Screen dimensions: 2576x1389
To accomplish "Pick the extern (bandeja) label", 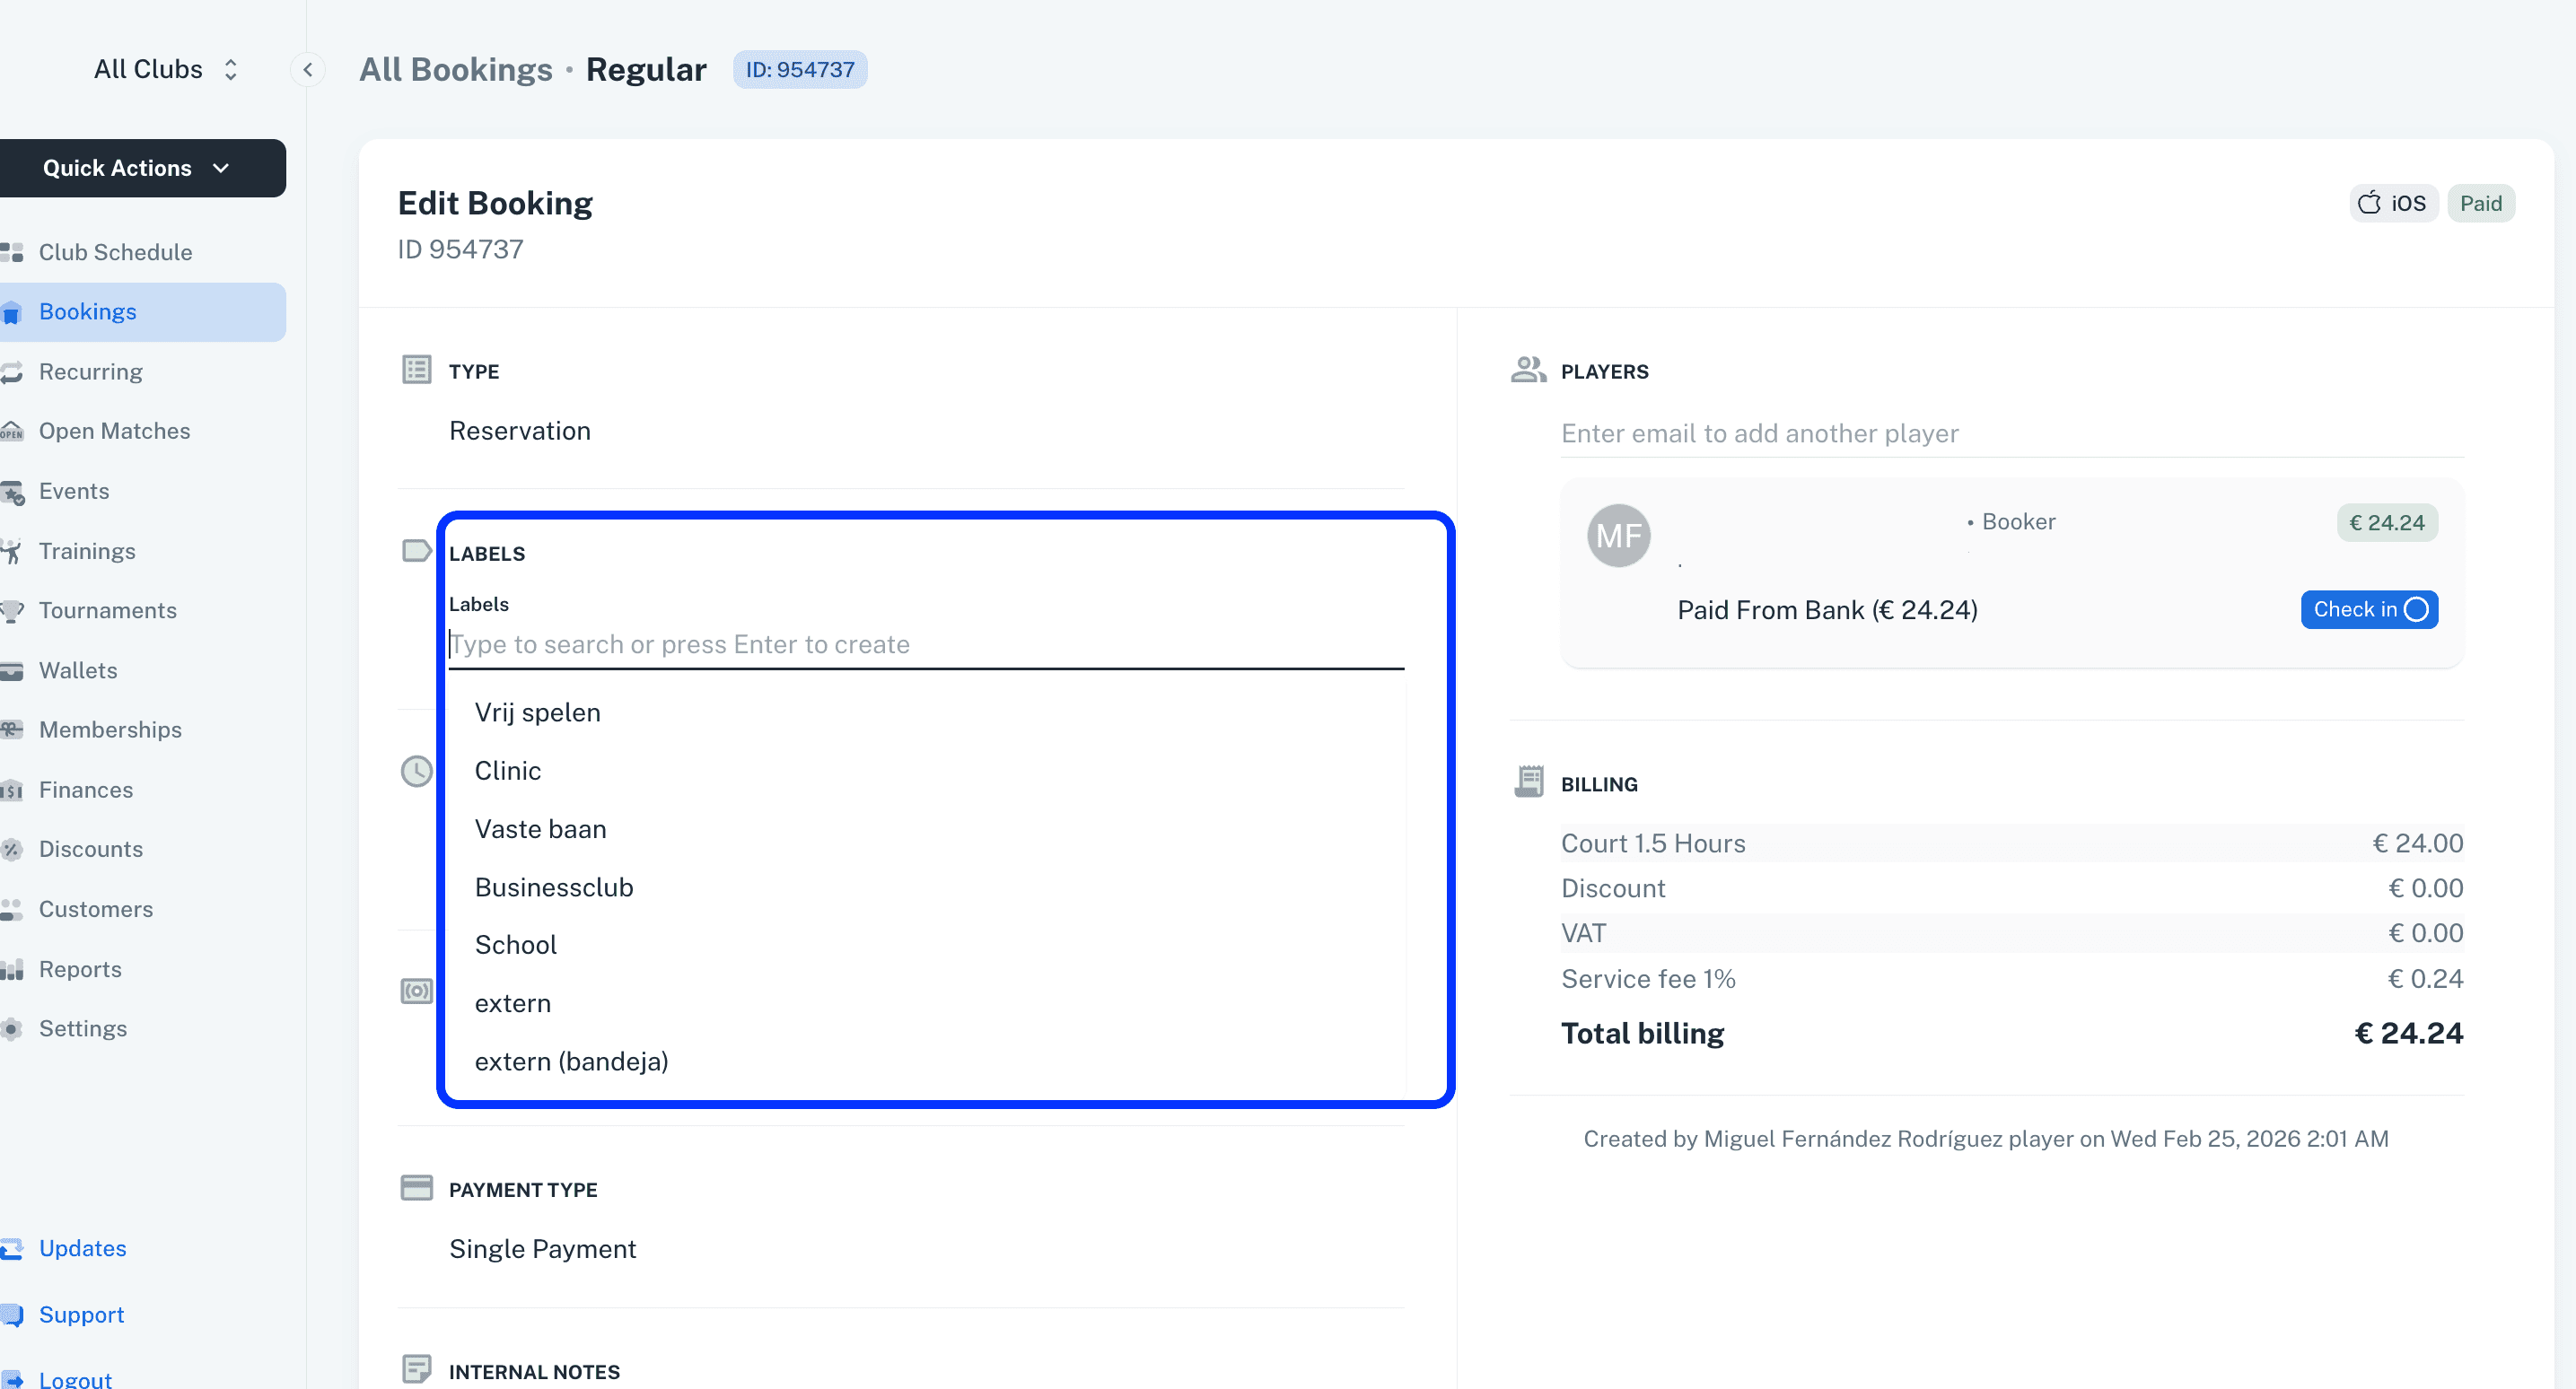I will tap(571, 1061).
